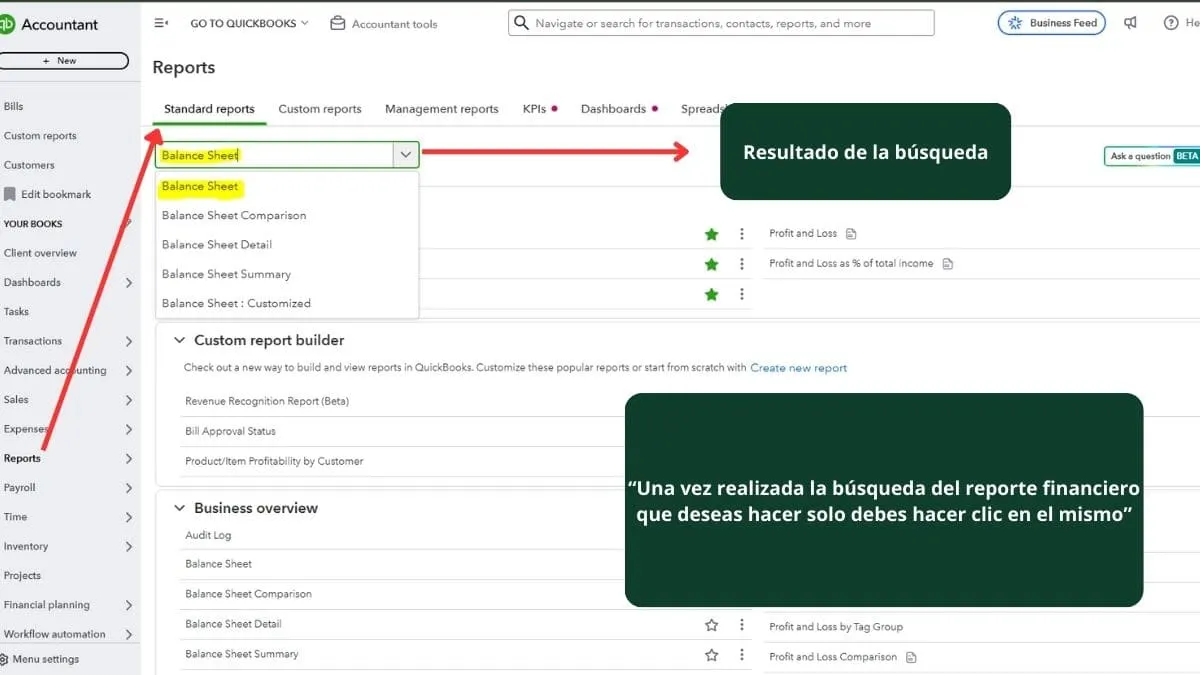This screenshot has height=675, width=1200.
Task: Open Balance Sheet Comparison under Business overview
Action: tap(248, 594)
